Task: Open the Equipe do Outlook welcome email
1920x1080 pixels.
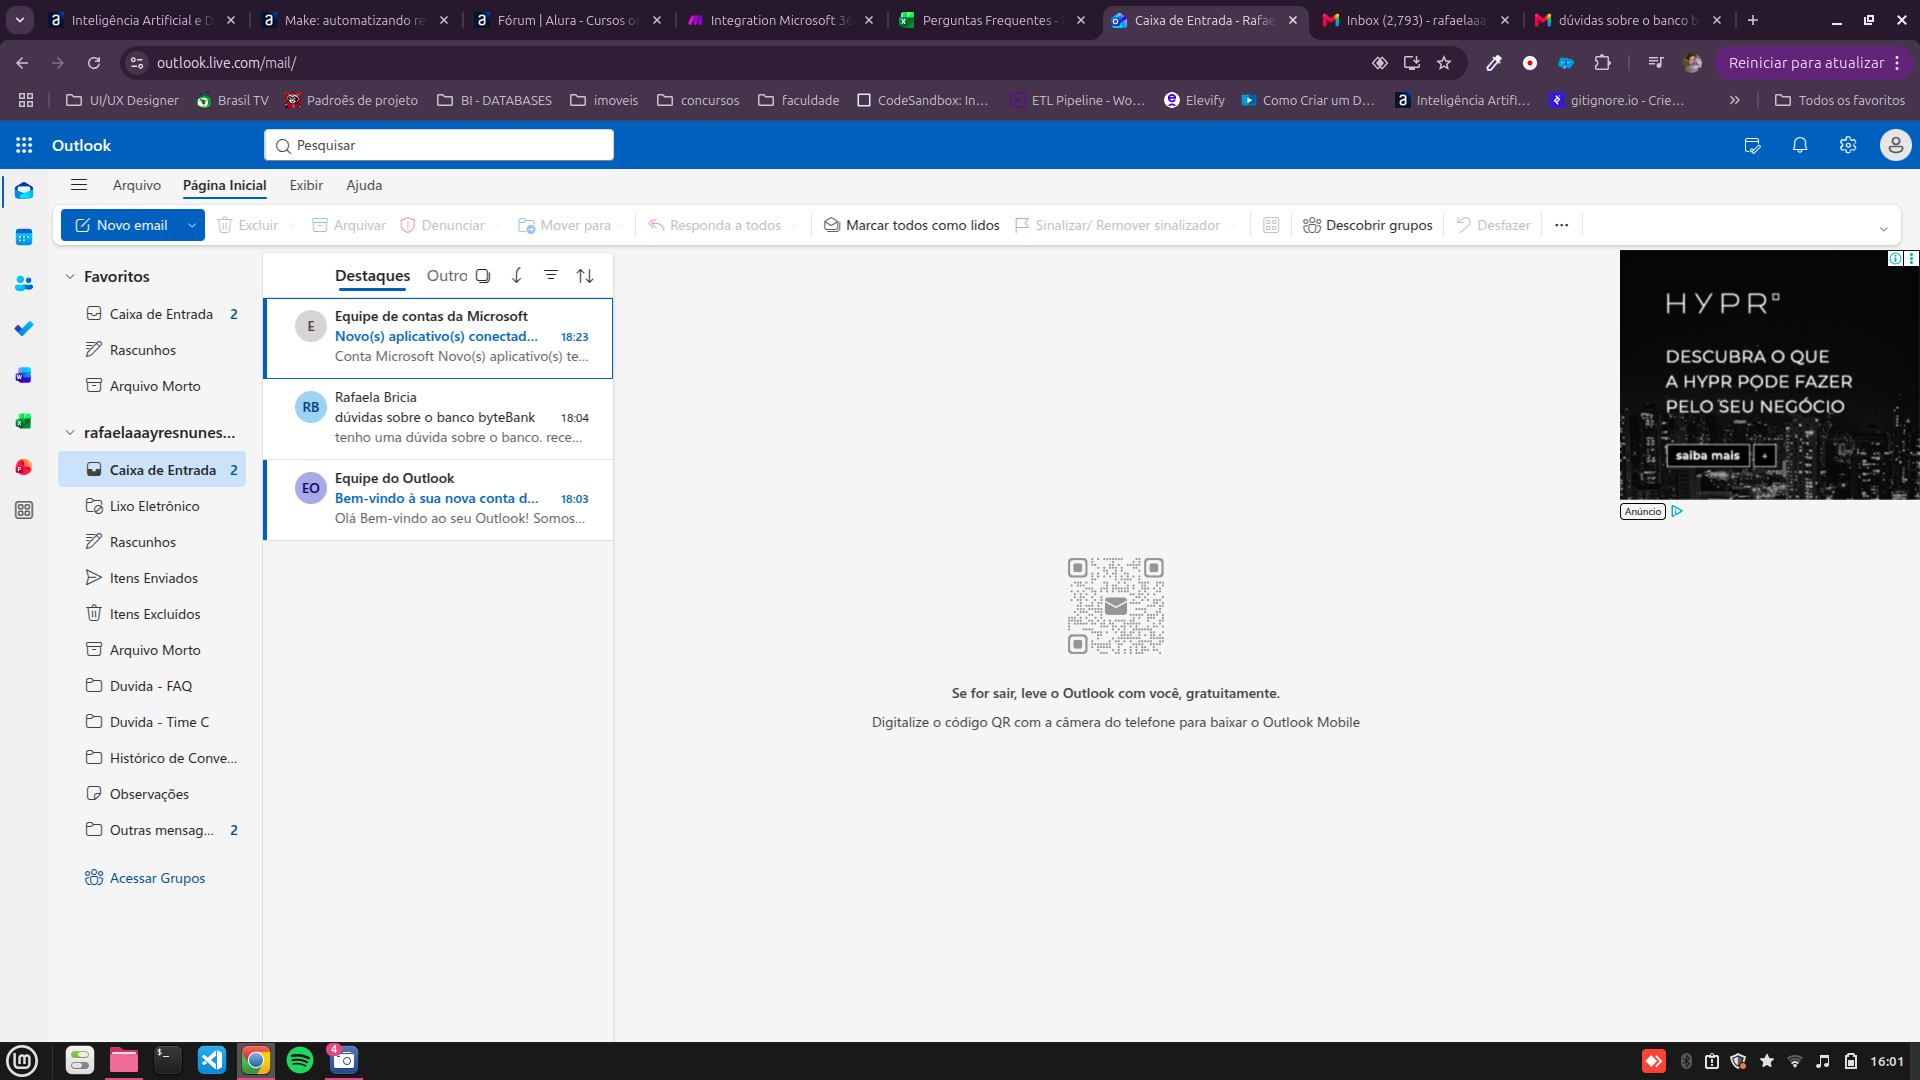Action: click(x=439, y=499)
